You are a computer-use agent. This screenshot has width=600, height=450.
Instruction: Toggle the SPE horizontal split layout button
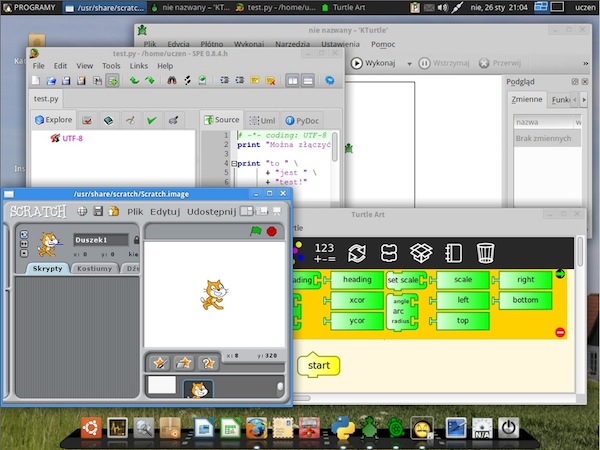tap(308, 81)
